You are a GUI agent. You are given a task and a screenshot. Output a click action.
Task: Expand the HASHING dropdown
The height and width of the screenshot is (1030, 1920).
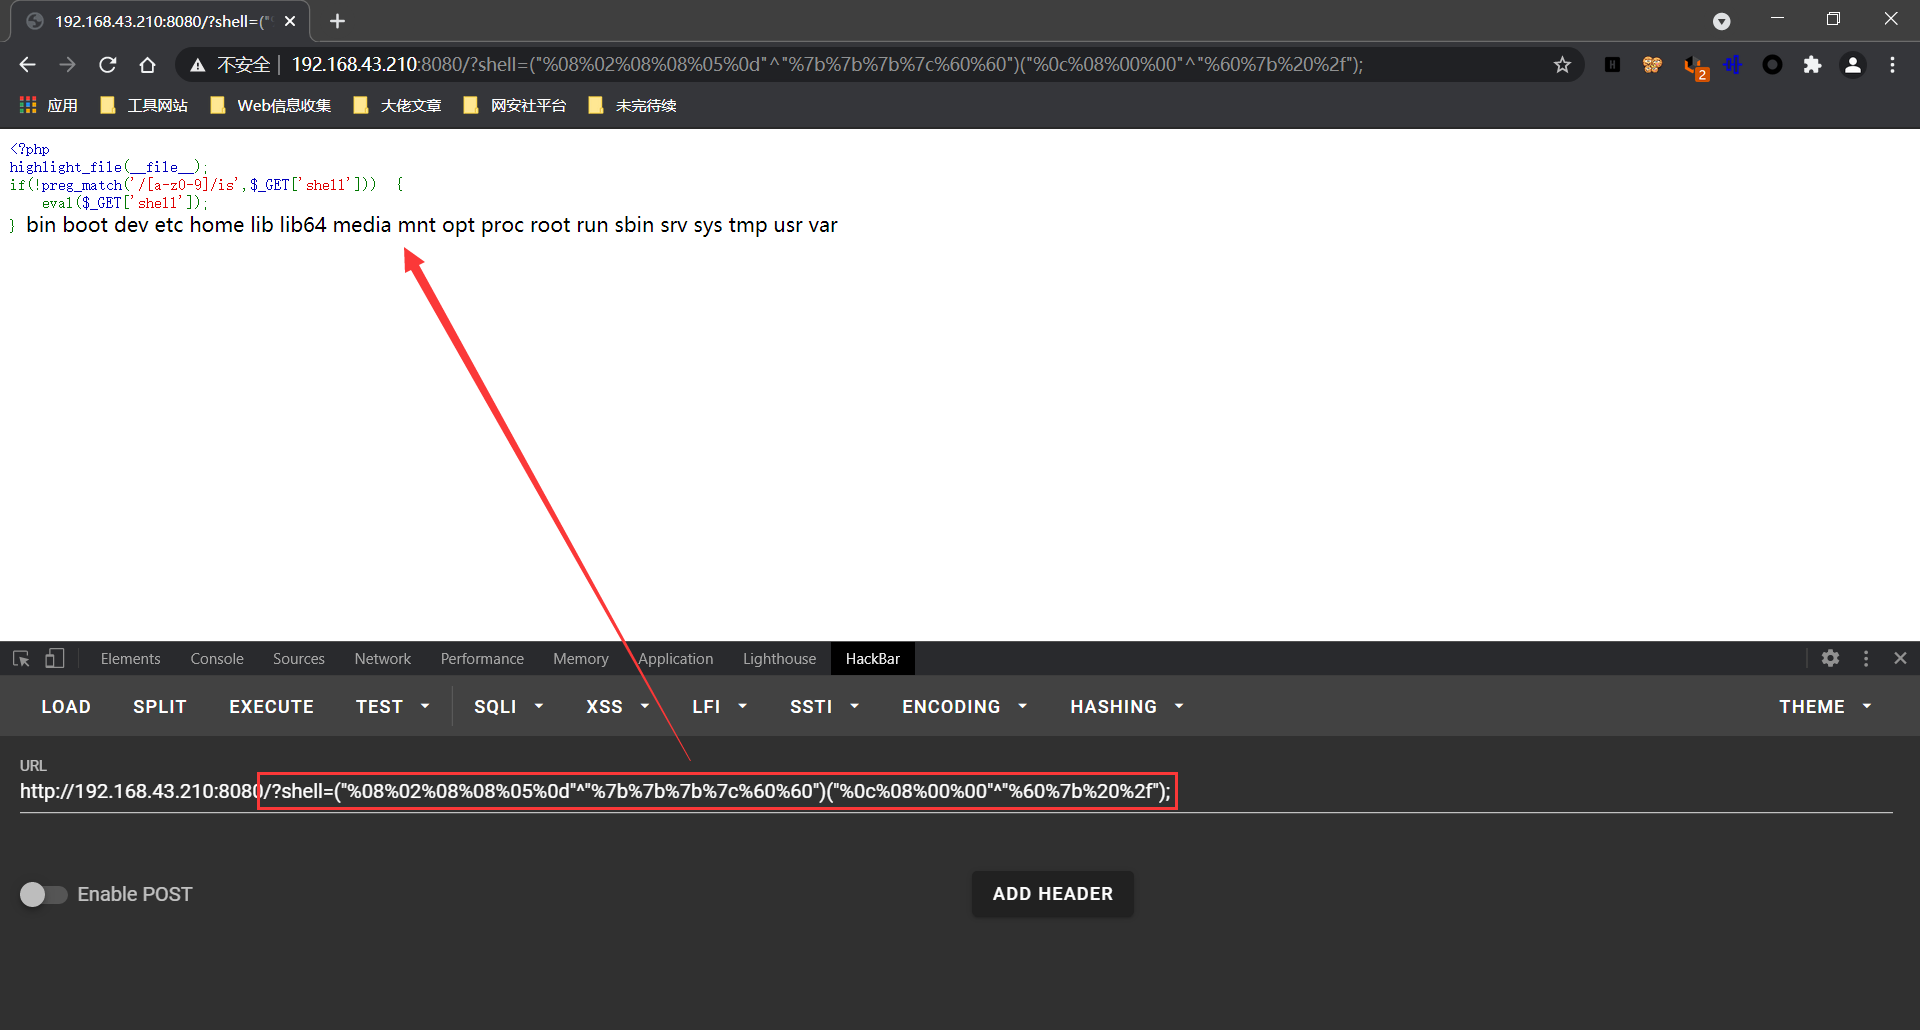[x=1127, y=707]
